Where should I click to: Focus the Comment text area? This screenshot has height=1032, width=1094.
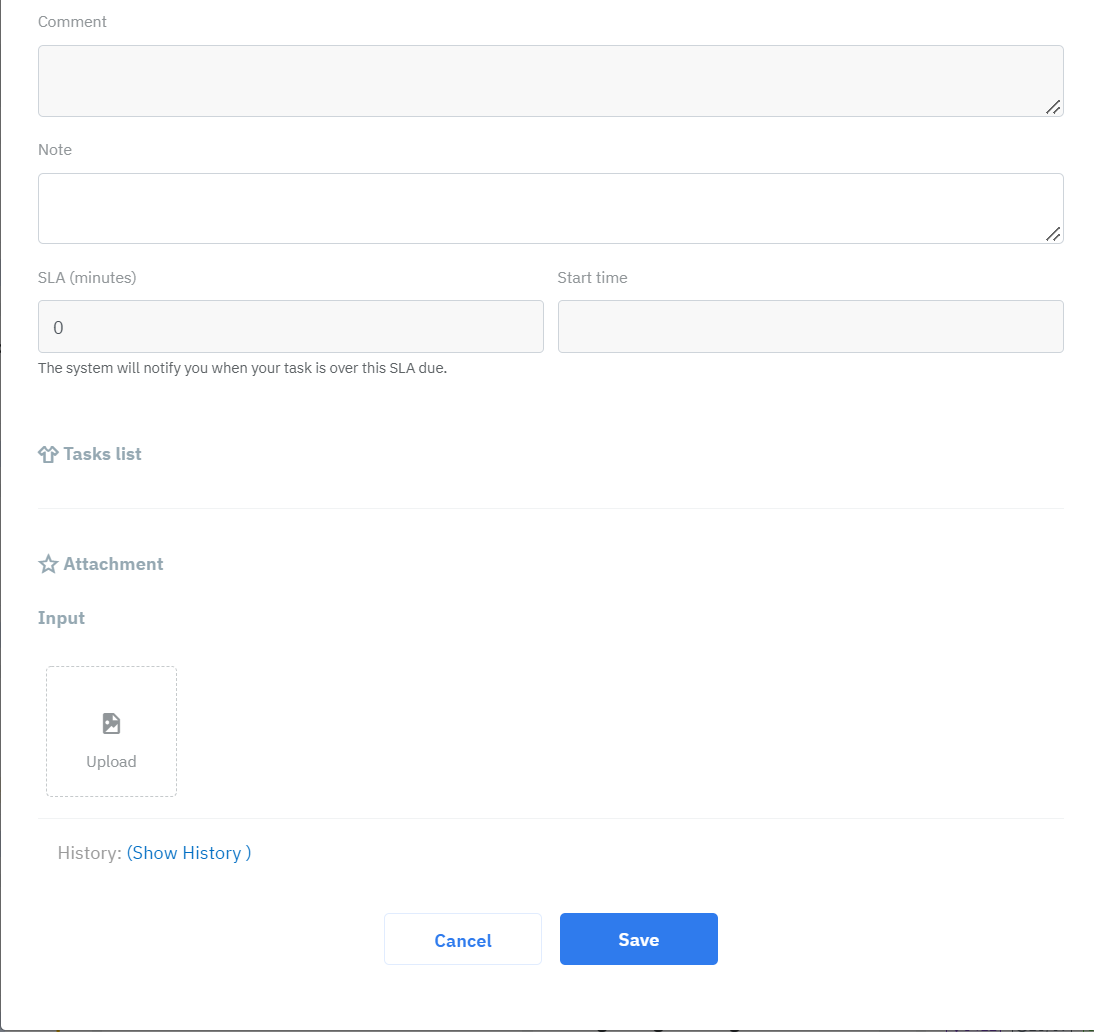[x=550, y=81]
